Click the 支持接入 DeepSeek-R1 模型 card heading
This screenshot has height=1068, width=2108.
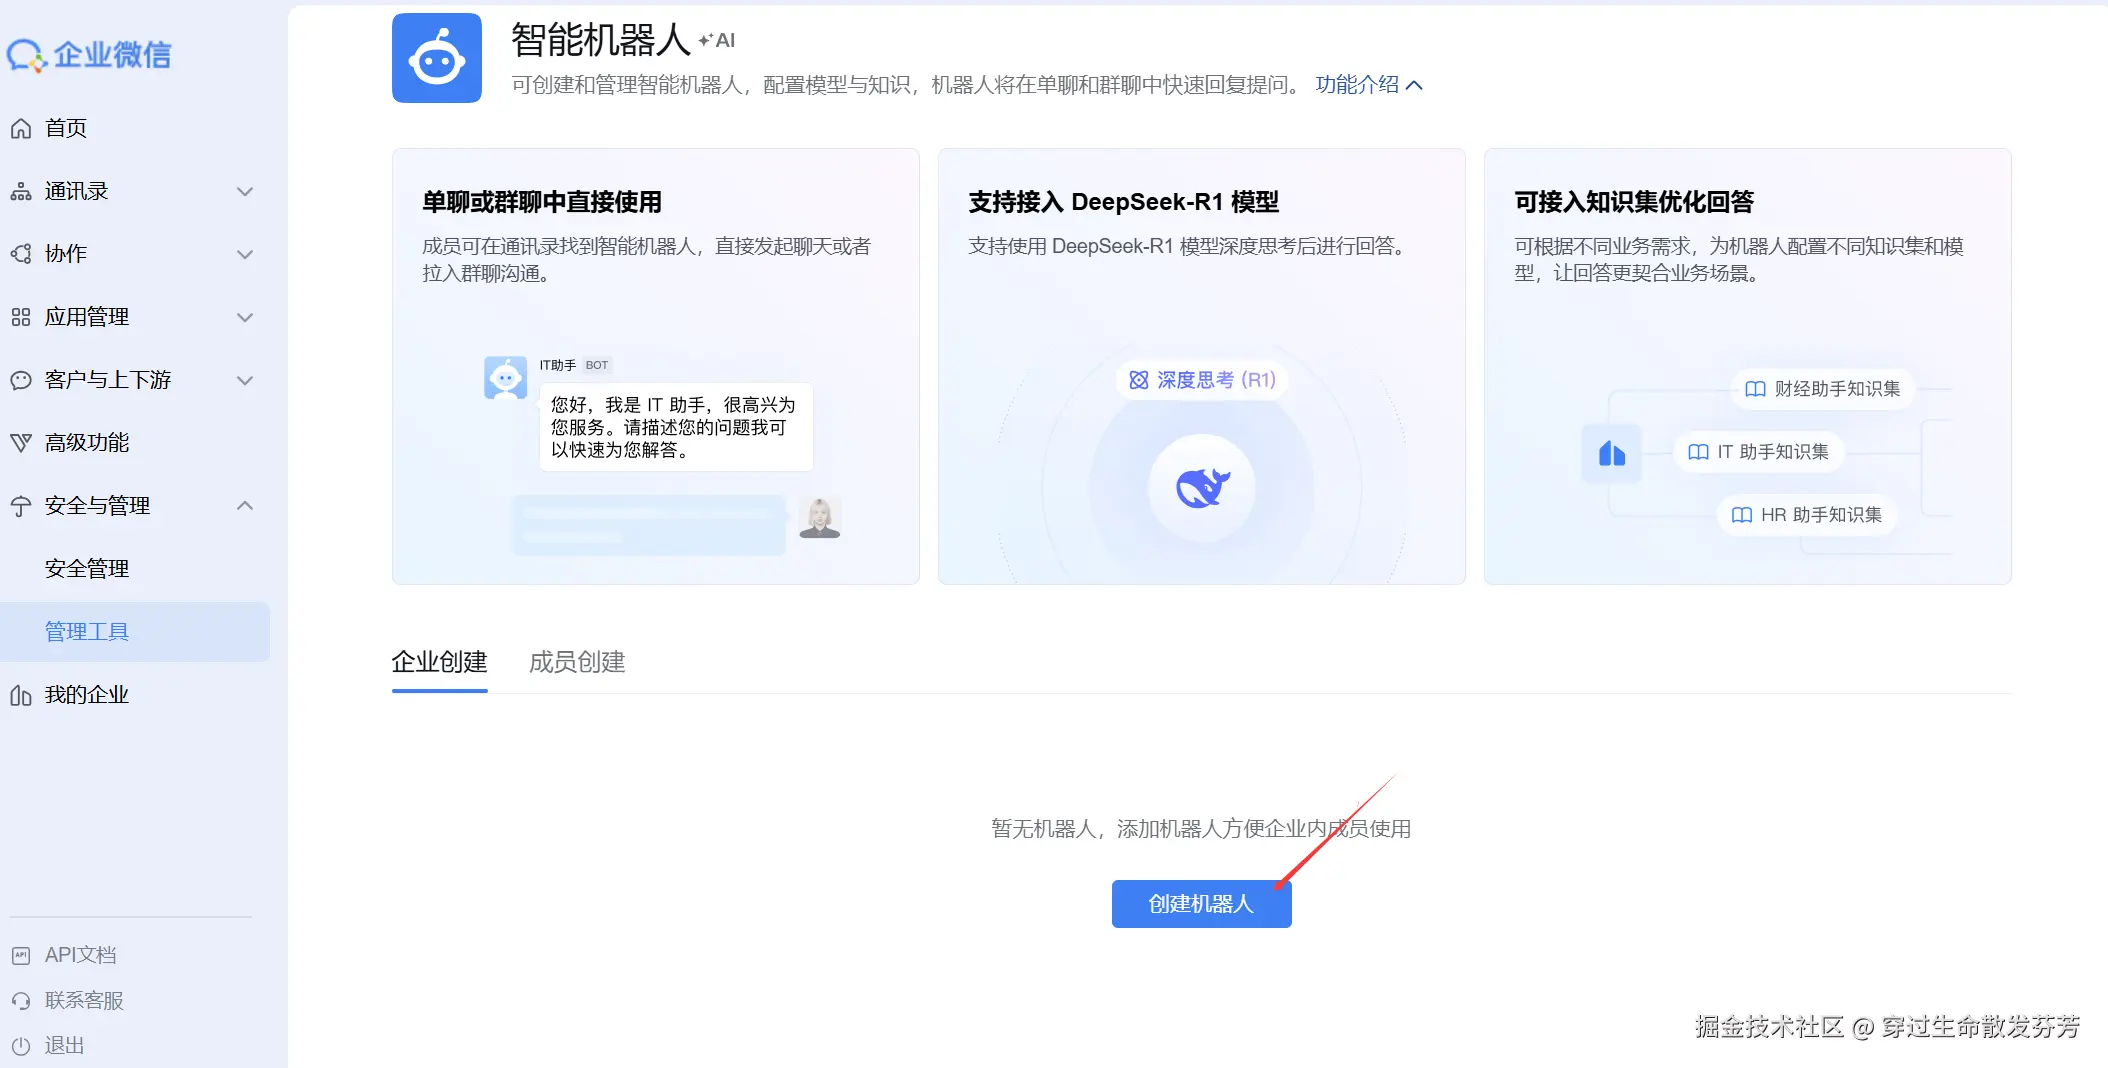coord(1124,202)
